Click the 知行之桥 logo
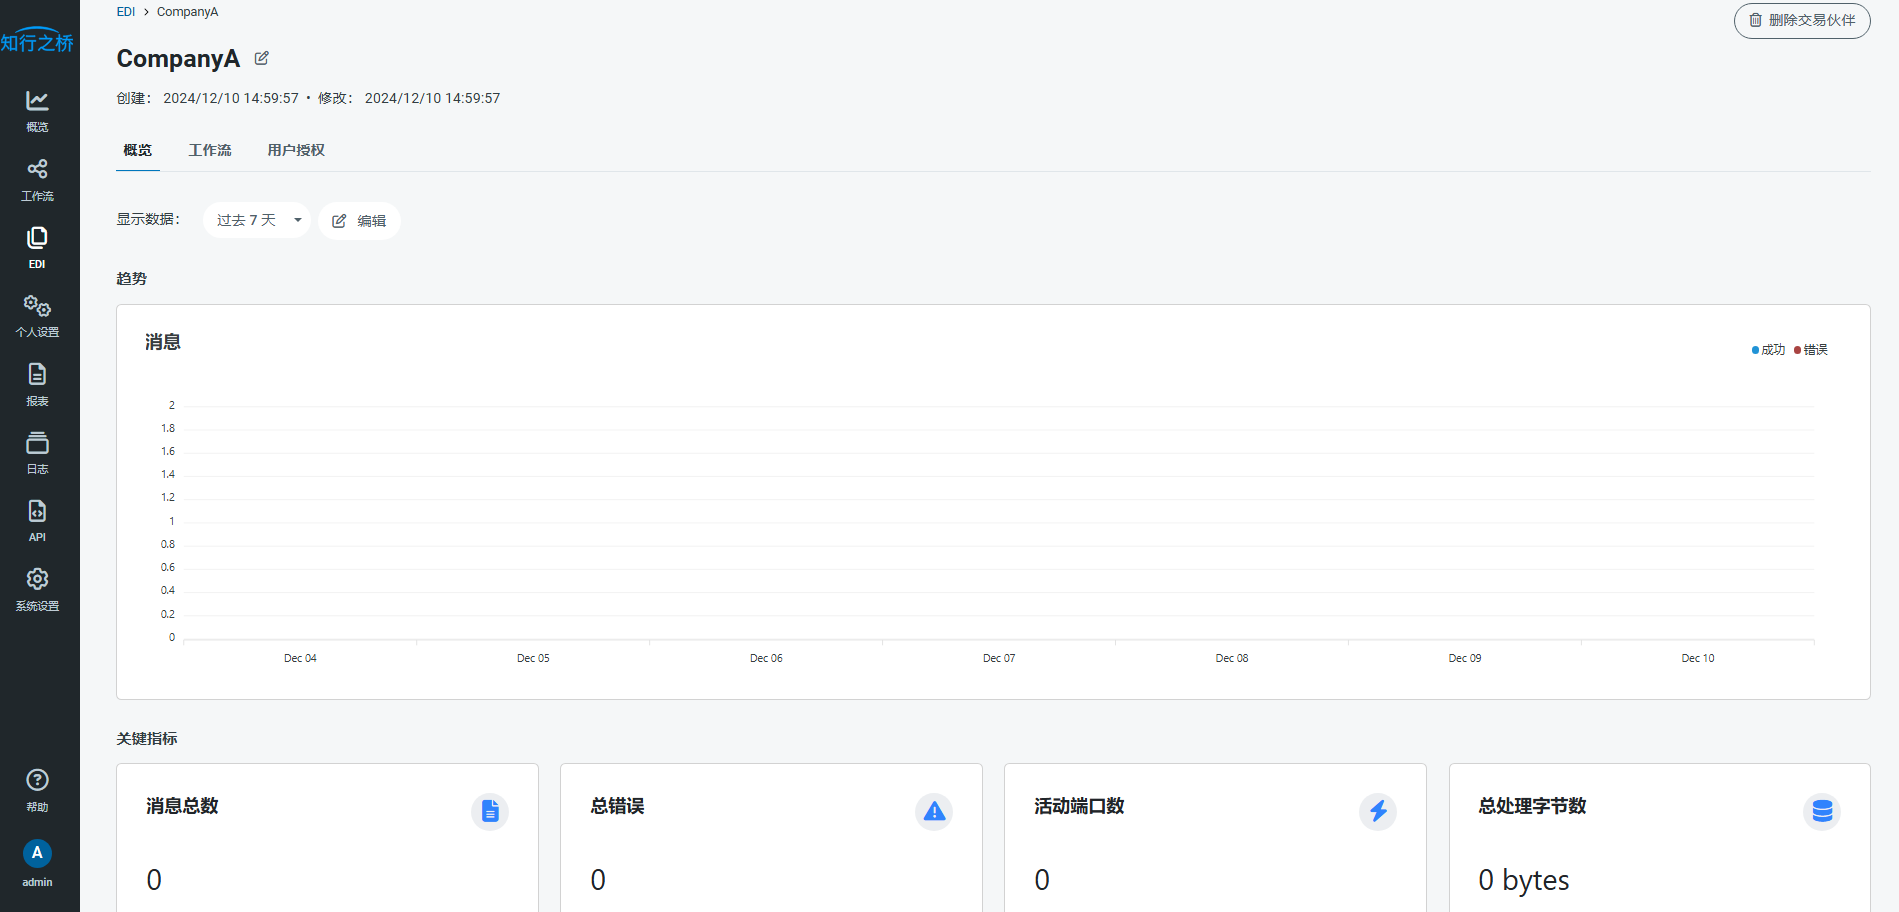 tap(37, 40)
